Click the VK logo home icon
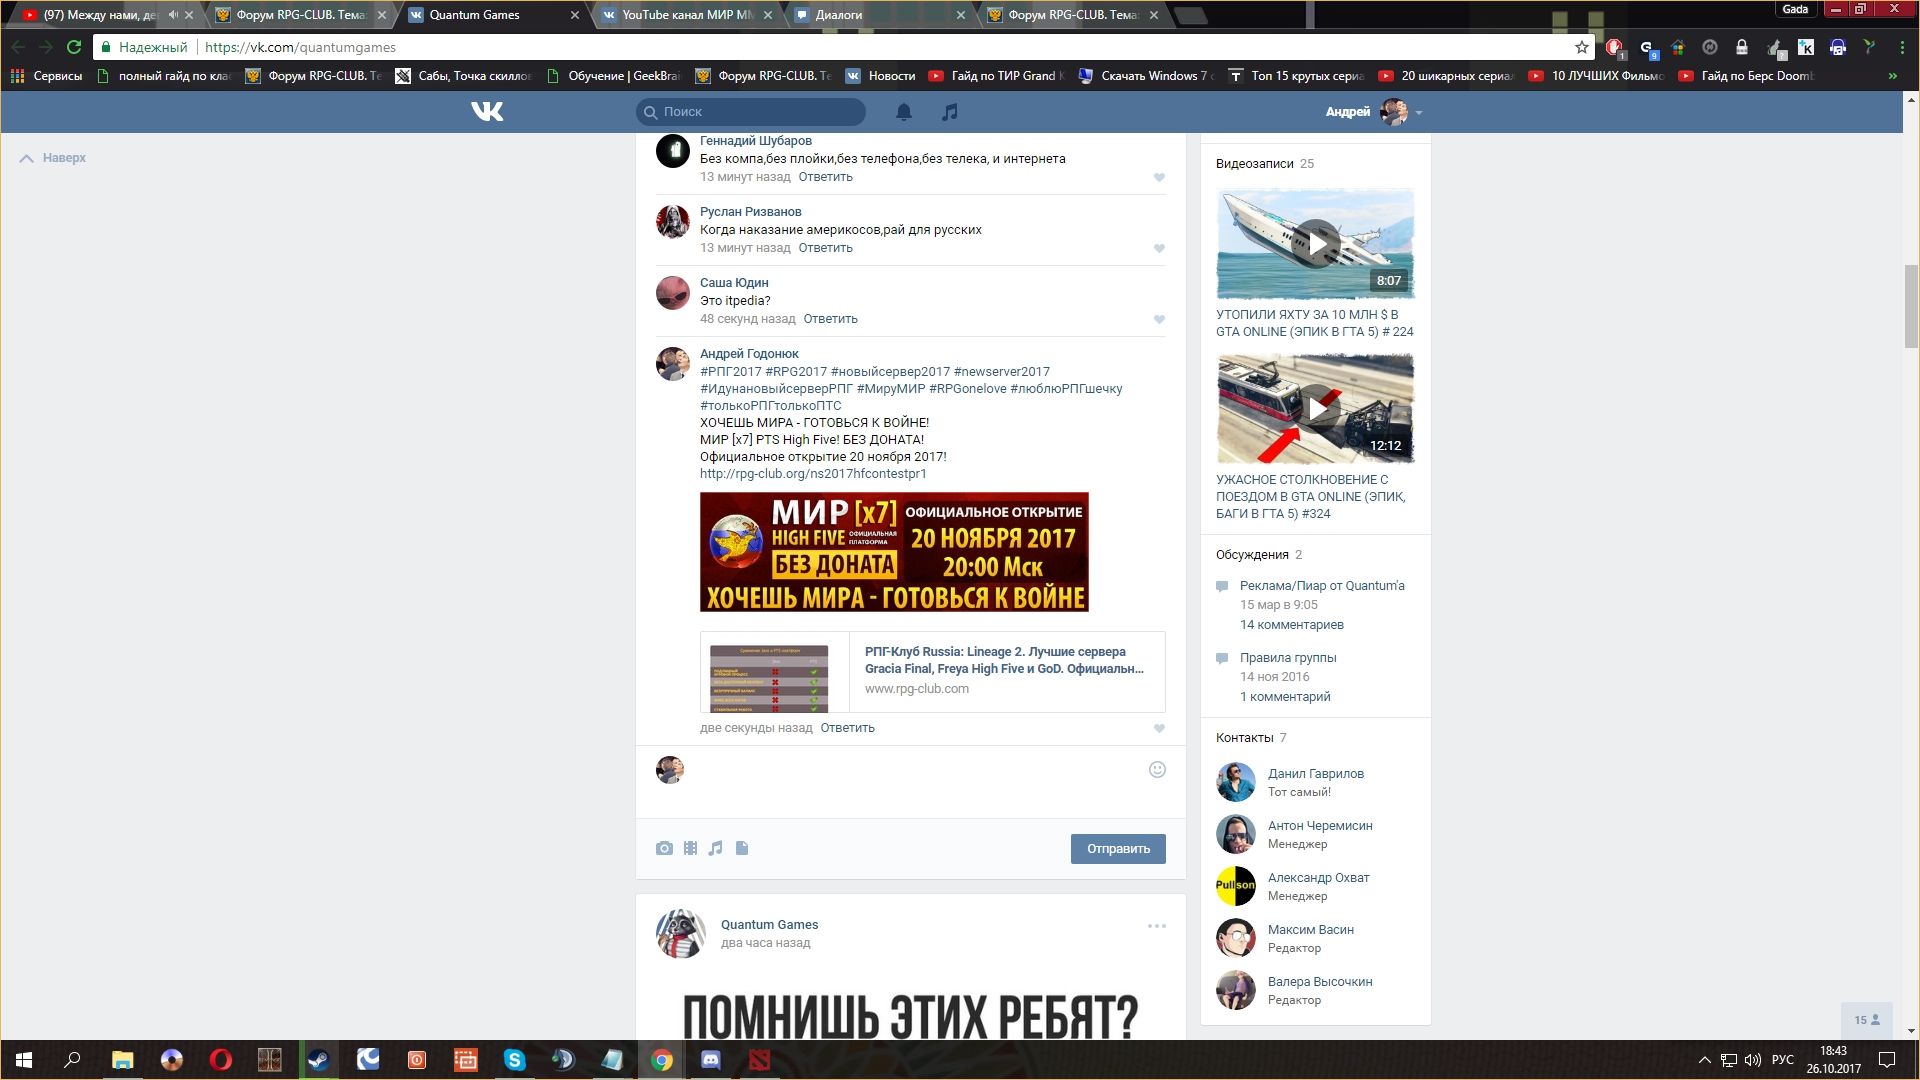1920x1080 pixels. tap(487, 112)
